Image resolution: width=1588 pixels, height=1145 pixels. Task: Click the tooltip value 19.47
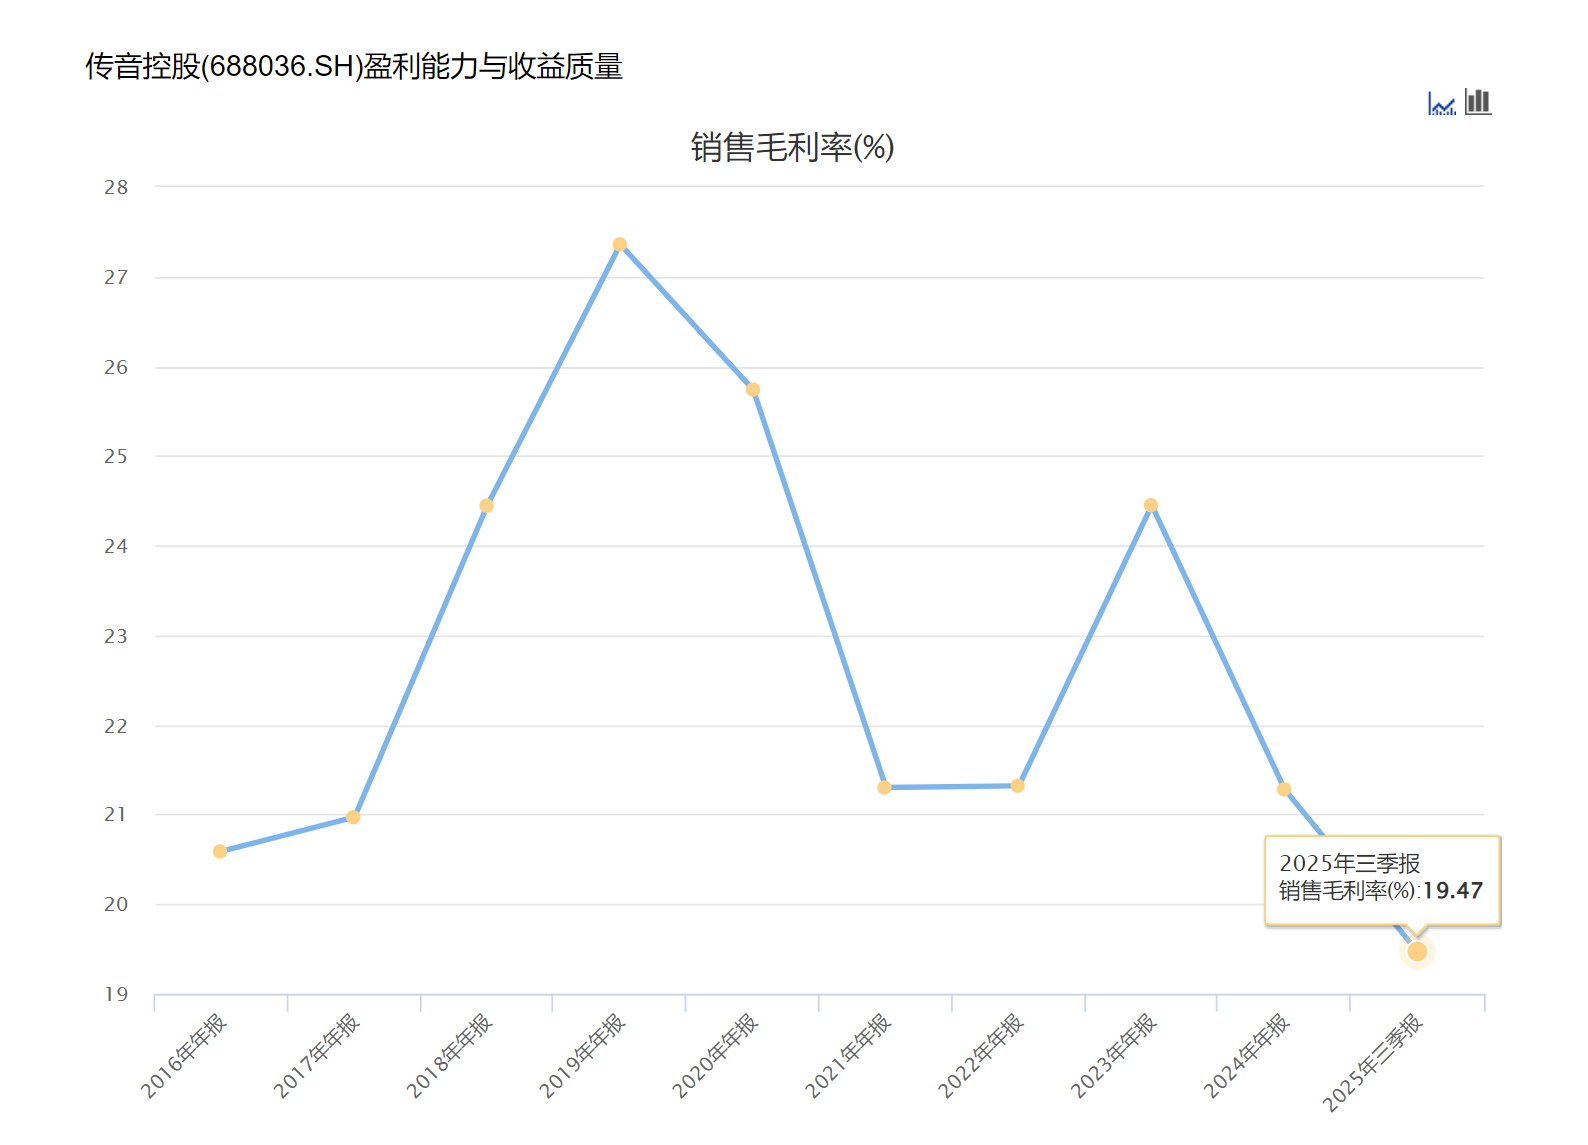click(x=1453, y=890)
